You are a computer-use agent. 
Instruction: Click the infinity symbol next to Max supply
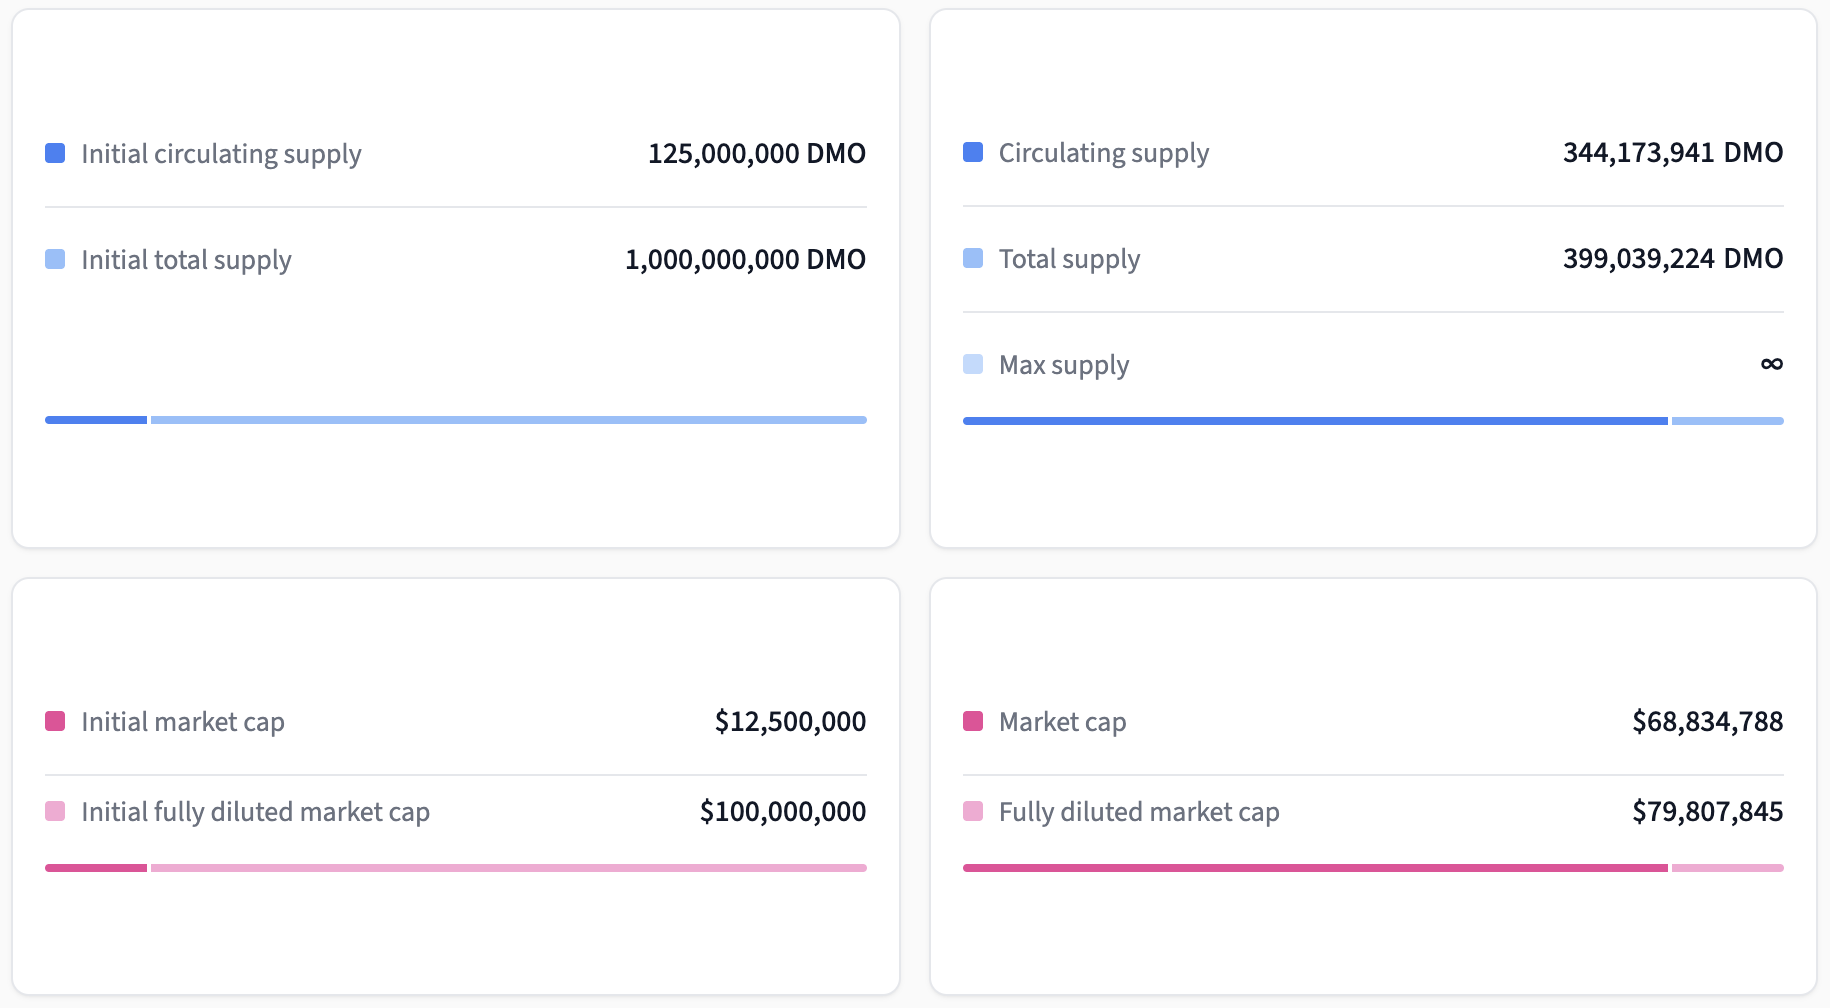1771,364
